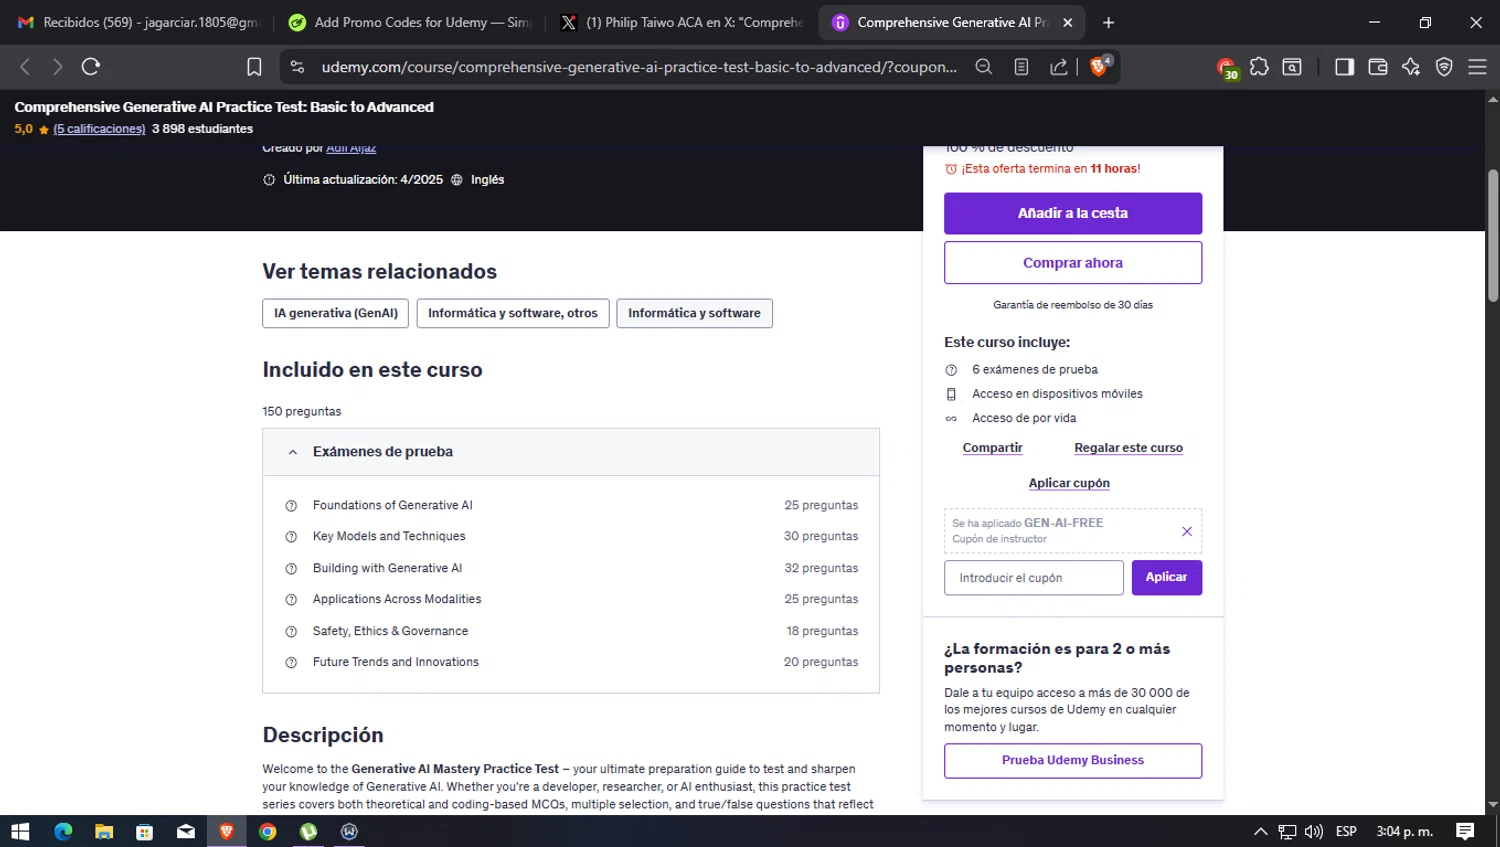Click 6 exámenes de prueba text
The image size is (1500, 847).
click(x=1035, y=370)
